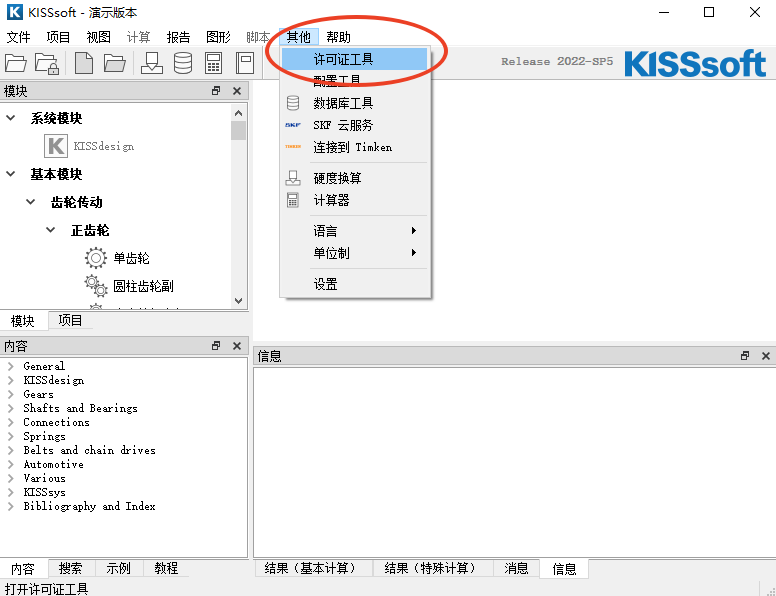
Task: Open the database tool toolbar icon
Action: coord(183,63)
